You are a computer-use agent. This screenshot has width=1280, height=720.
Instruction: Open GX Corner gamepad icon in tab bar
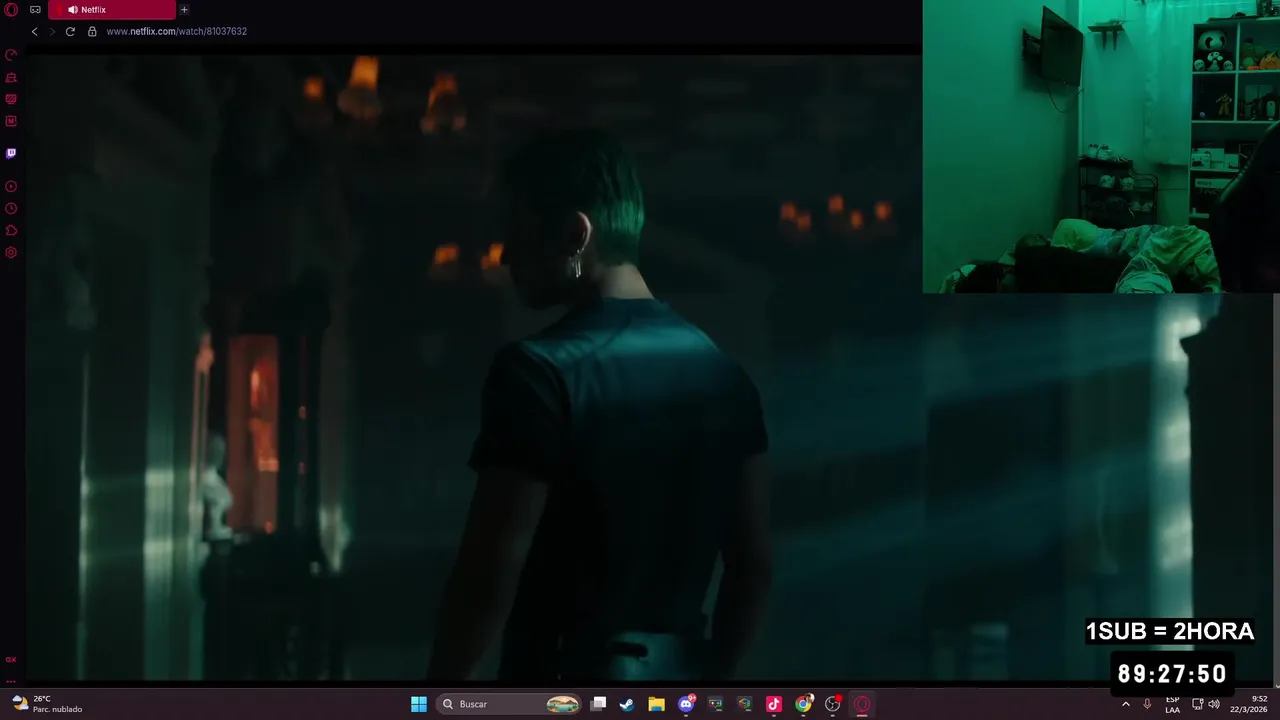(35, 10)
